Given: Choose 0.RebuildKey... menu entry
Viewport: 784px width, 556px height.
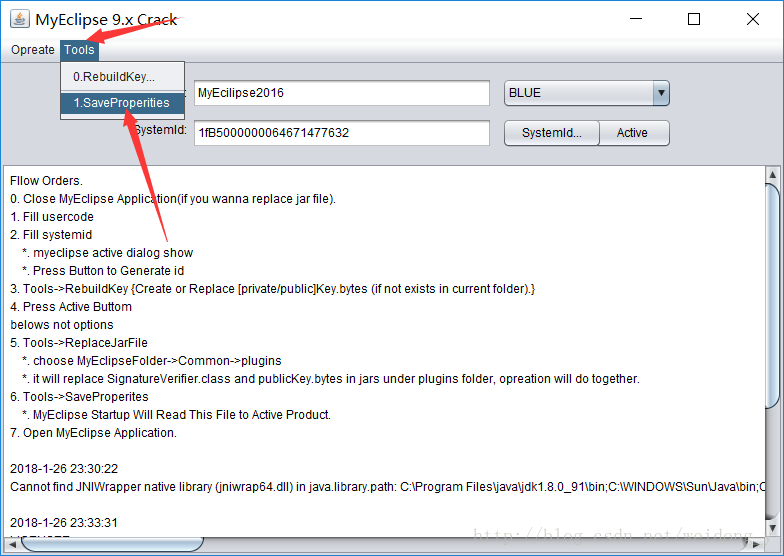Looking at the screenshot, I should pos(122,76).
